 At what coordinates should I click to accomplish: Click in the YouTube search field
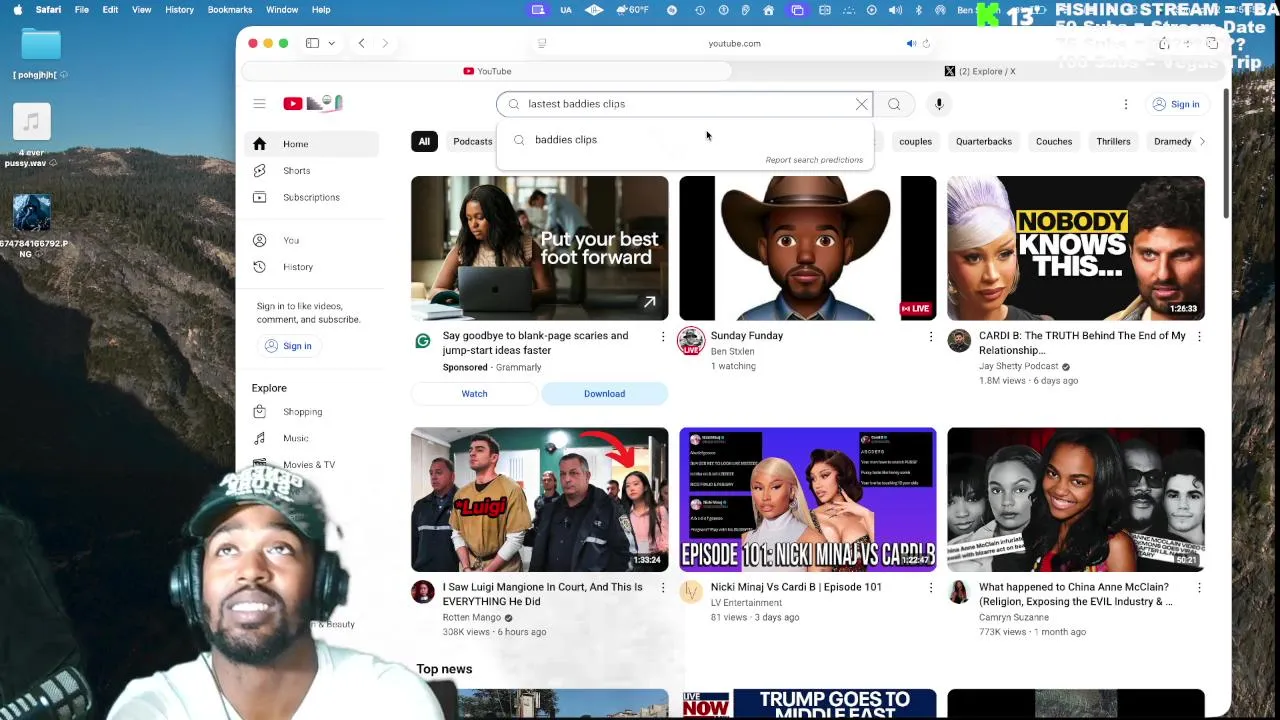coord(684,104)
